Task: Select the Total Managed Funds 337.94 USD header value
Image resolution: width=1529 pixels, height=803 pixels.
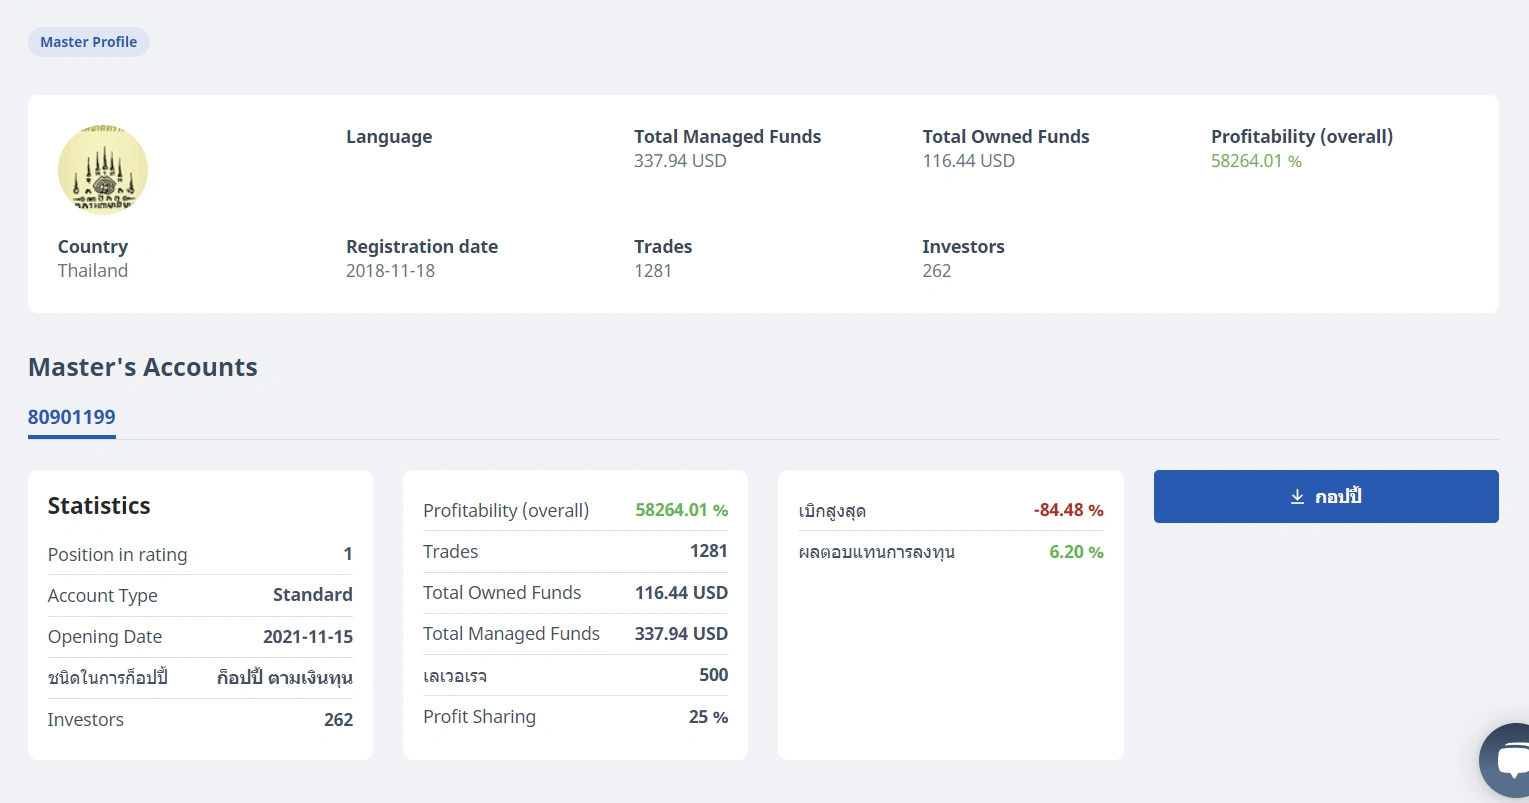Action: point(680,161)
